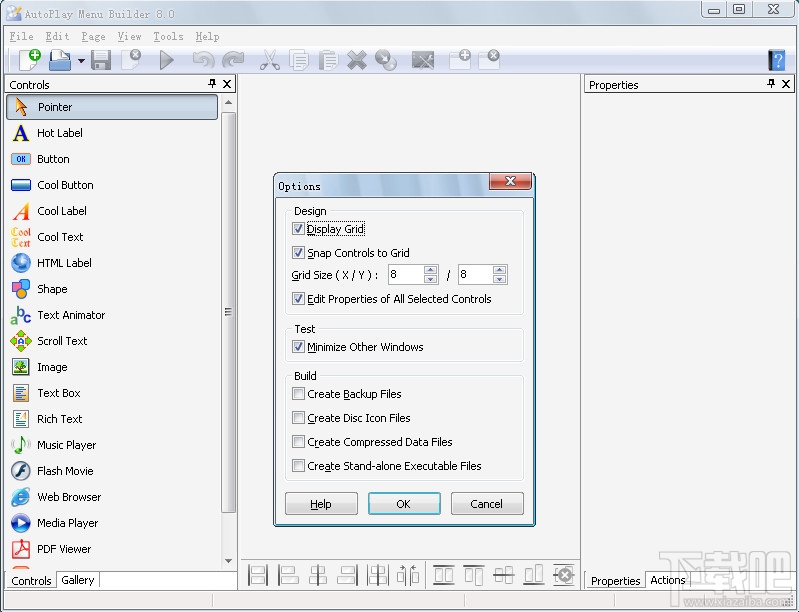
Task: Click the Paste clipboard icon
Action: coord(328,60)
